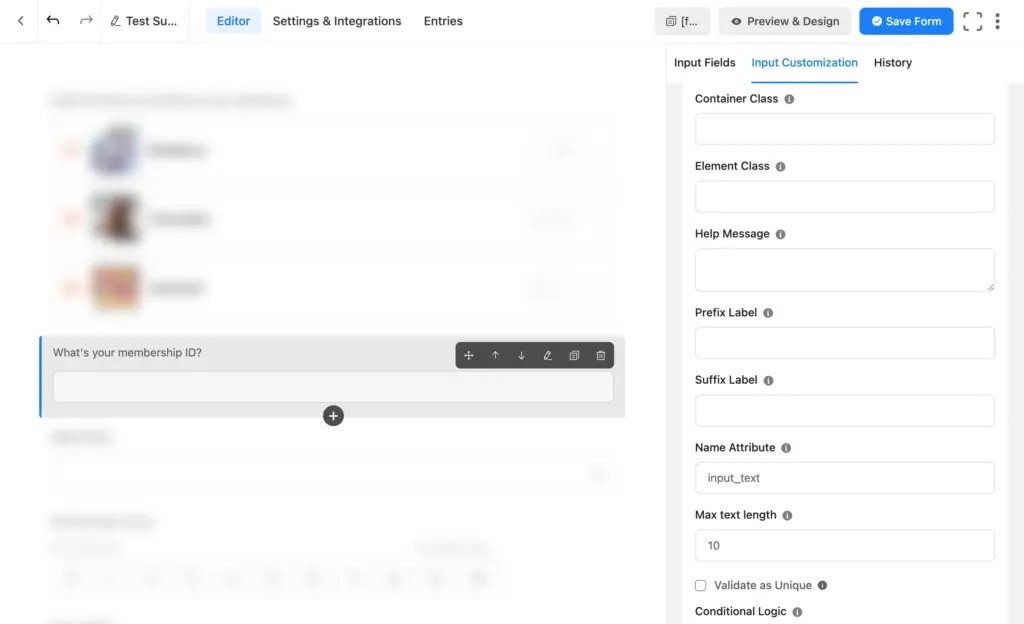The image size is (1024, 624).
Task: Open Settings & Integrations tab
Action: (x=337, y=21)
